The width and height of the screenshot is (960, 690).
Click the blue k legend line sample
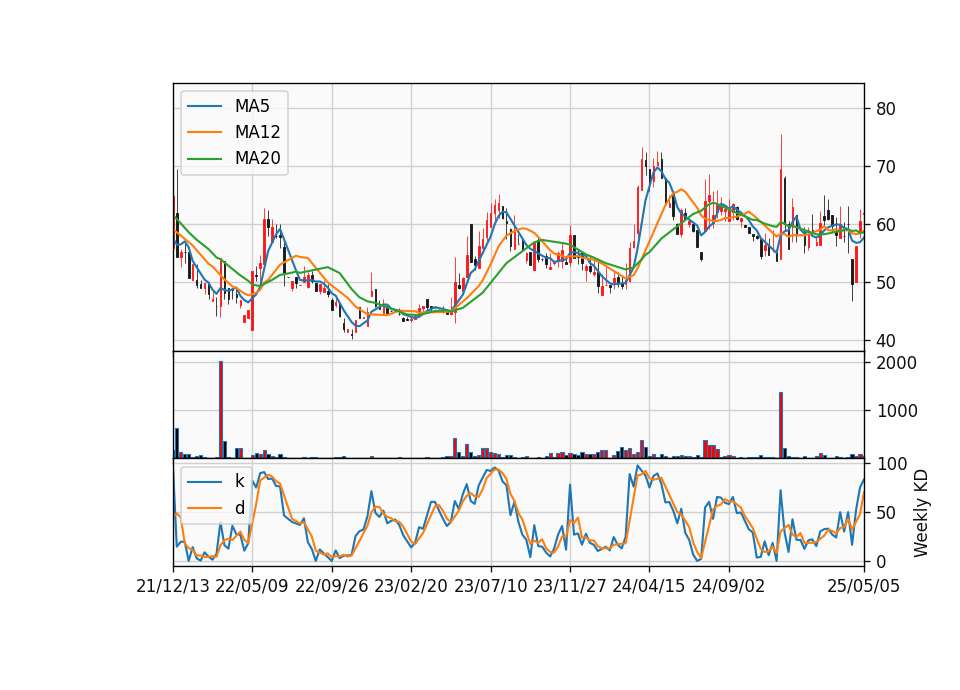point(204,481)
